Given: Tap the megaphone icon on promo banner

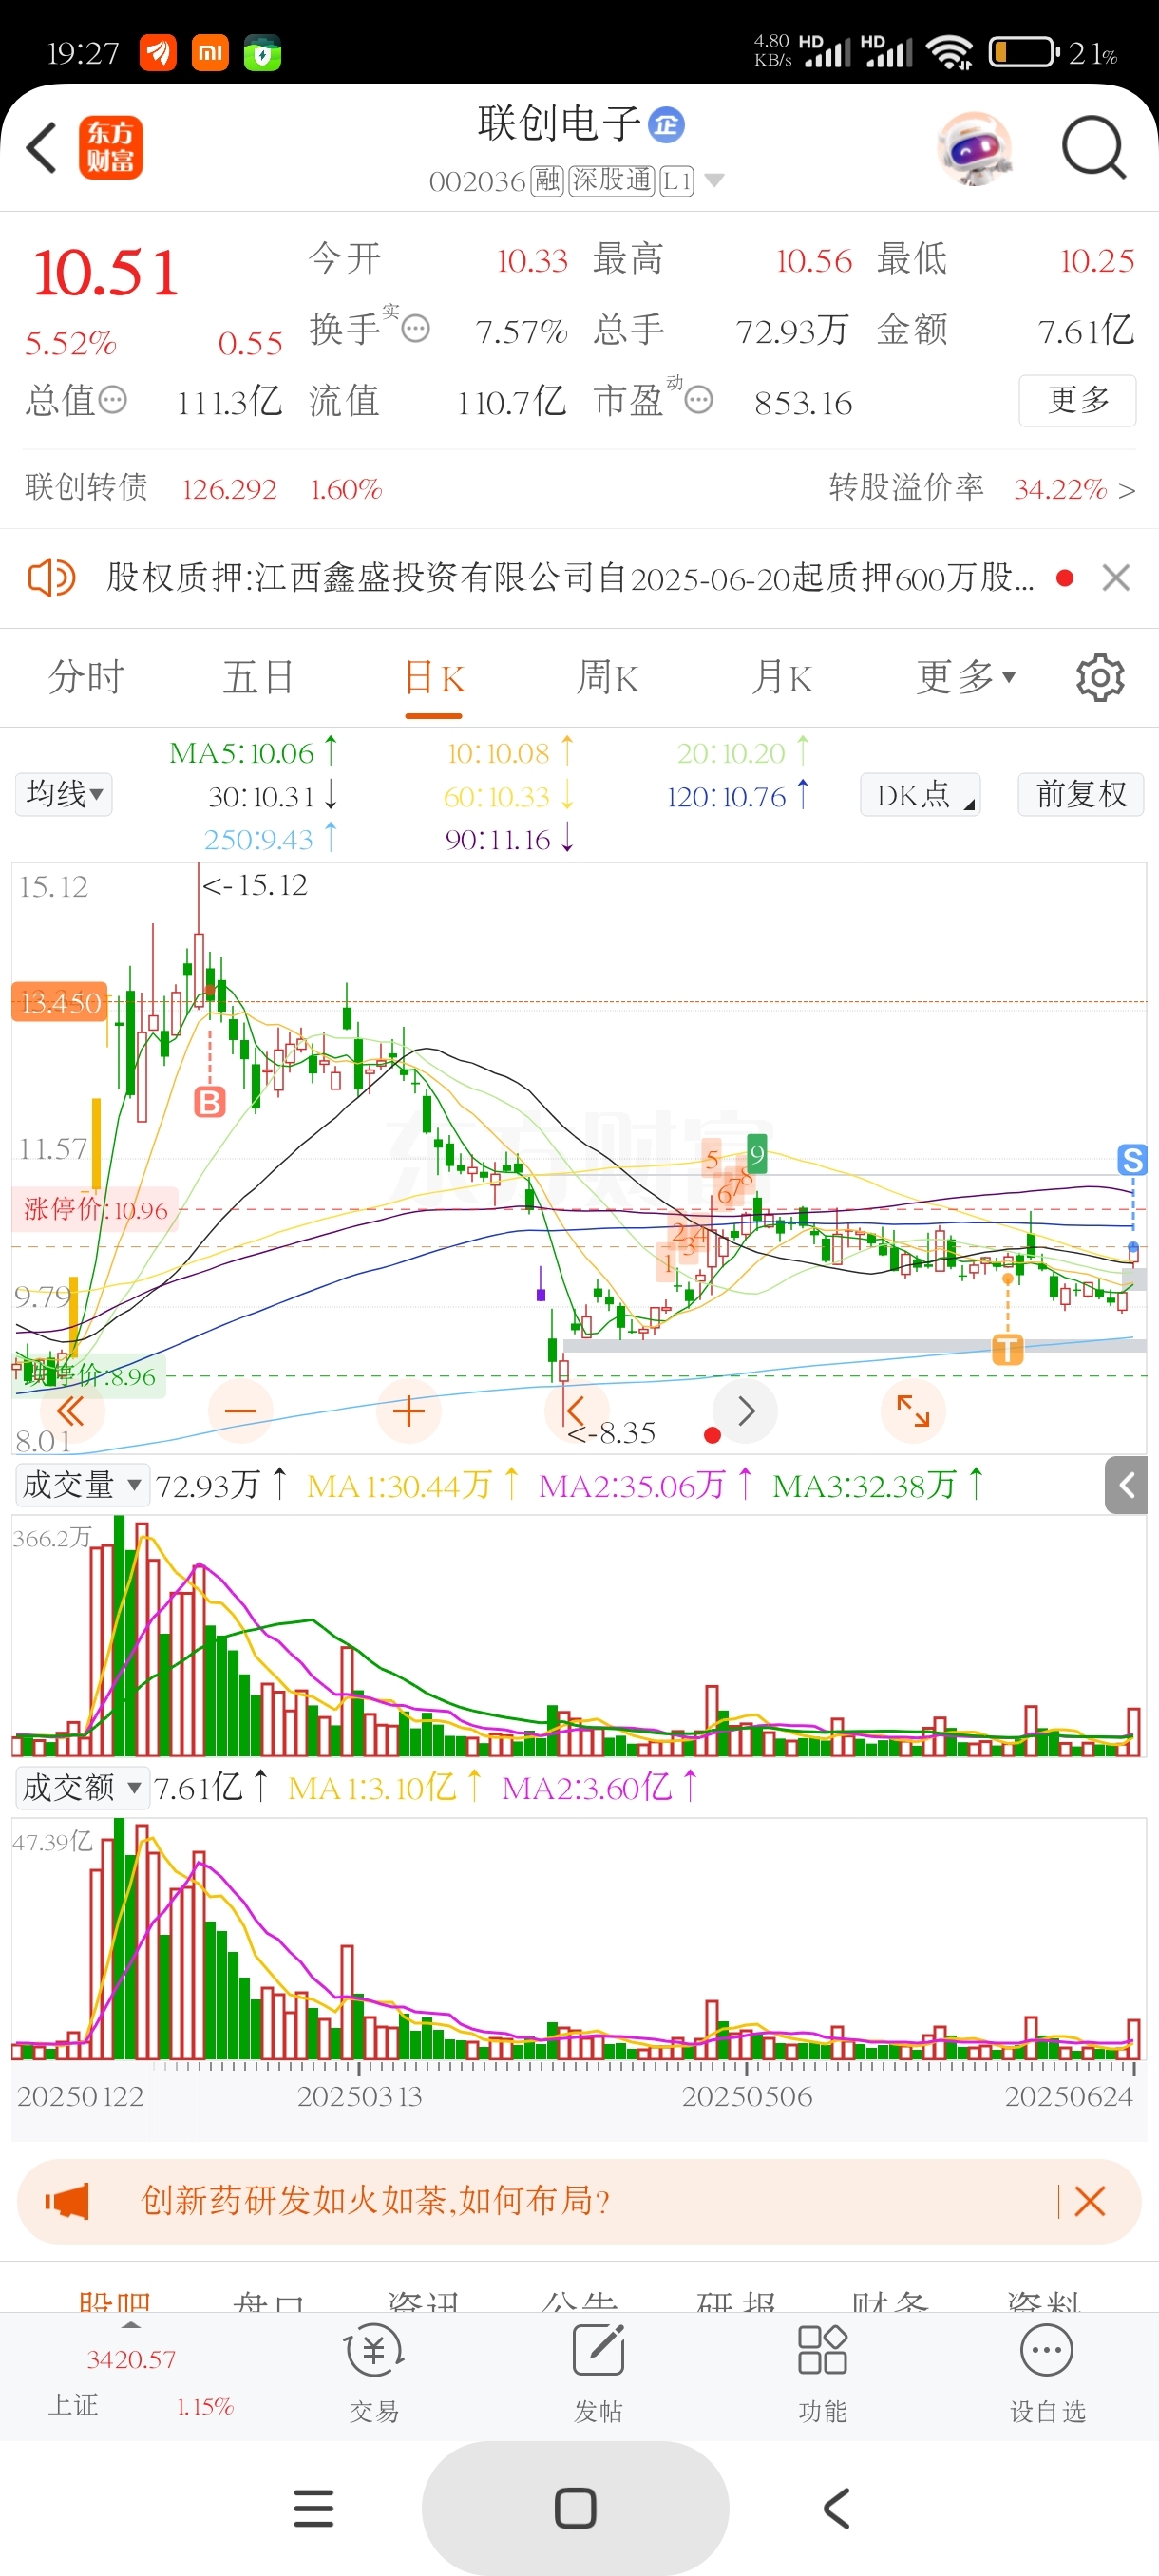Looking at the screenshot, I should pos(67,2200).
